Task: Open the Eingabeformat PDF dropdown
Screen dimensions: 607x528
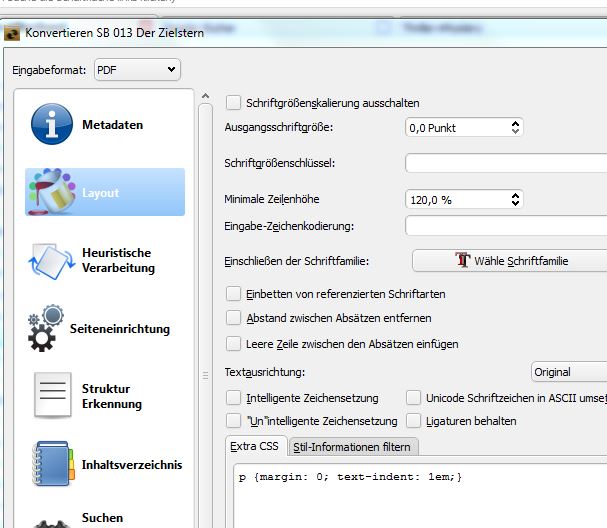Action: tap(137, 70)
